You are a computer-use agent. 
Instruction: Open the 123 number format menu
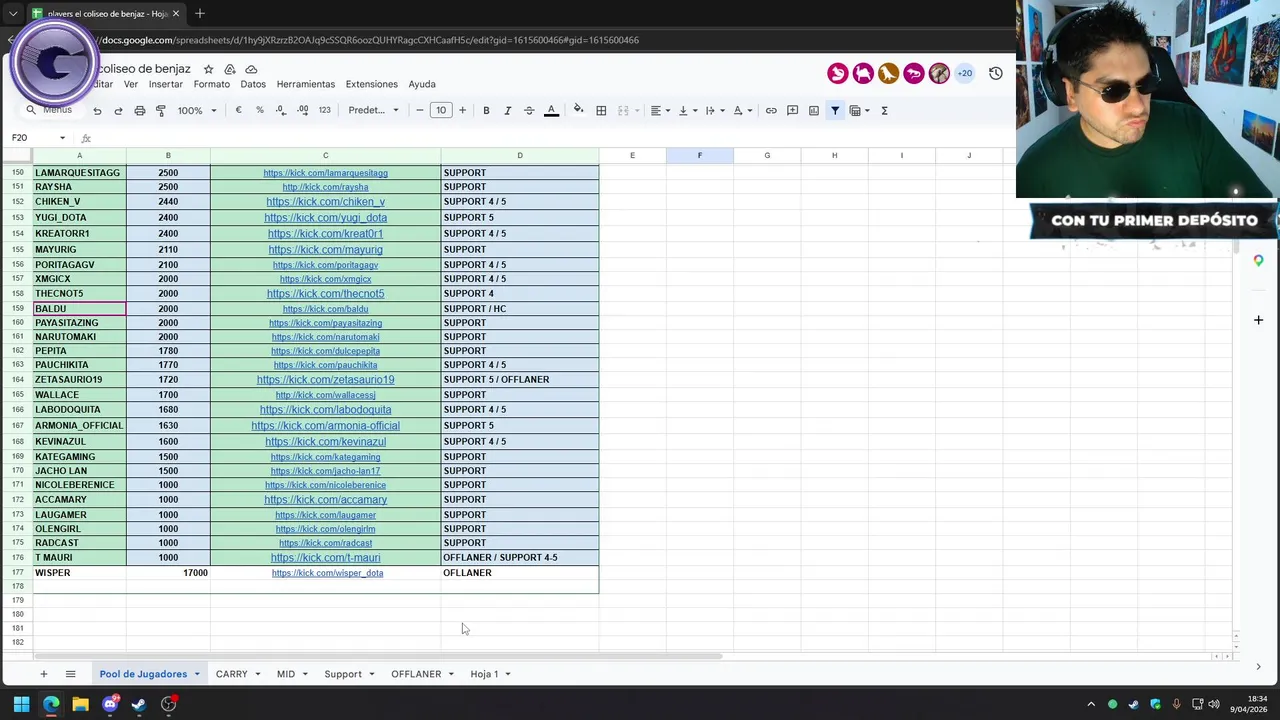tap(324, 110)
